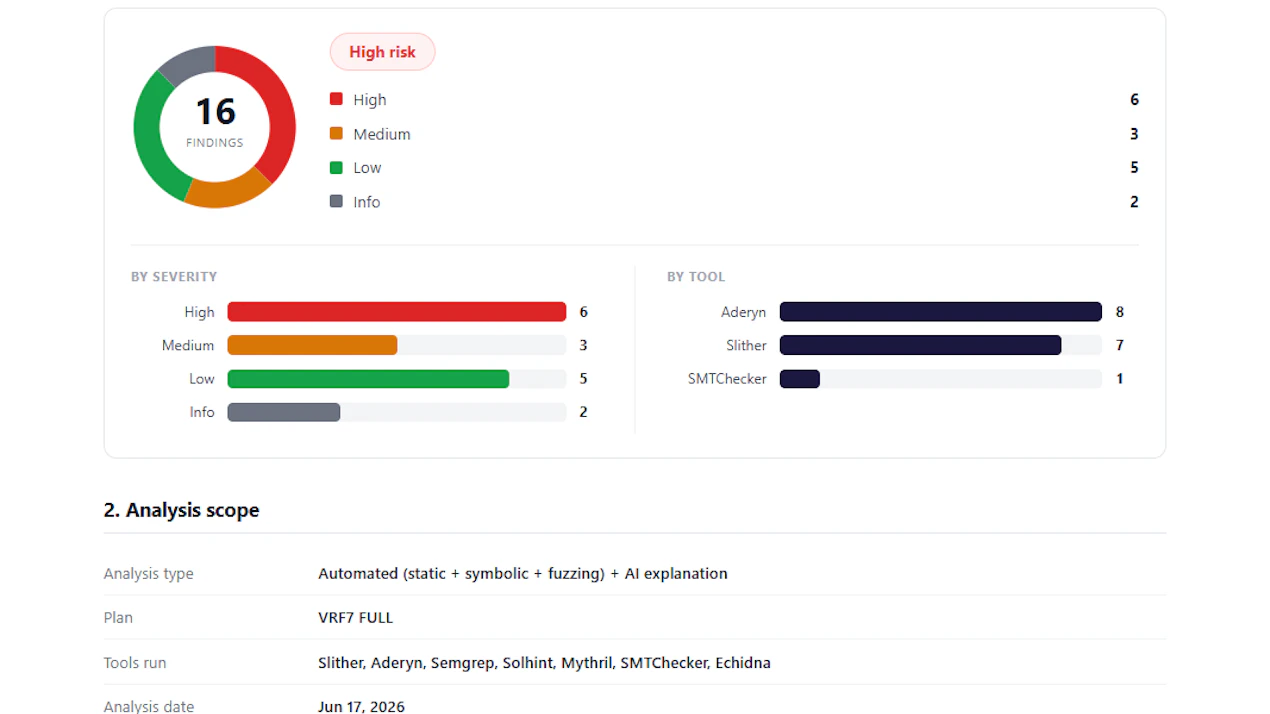Click the BY TOOL heading
This screenshot has height=714, width=1270.
coord(696,276)
